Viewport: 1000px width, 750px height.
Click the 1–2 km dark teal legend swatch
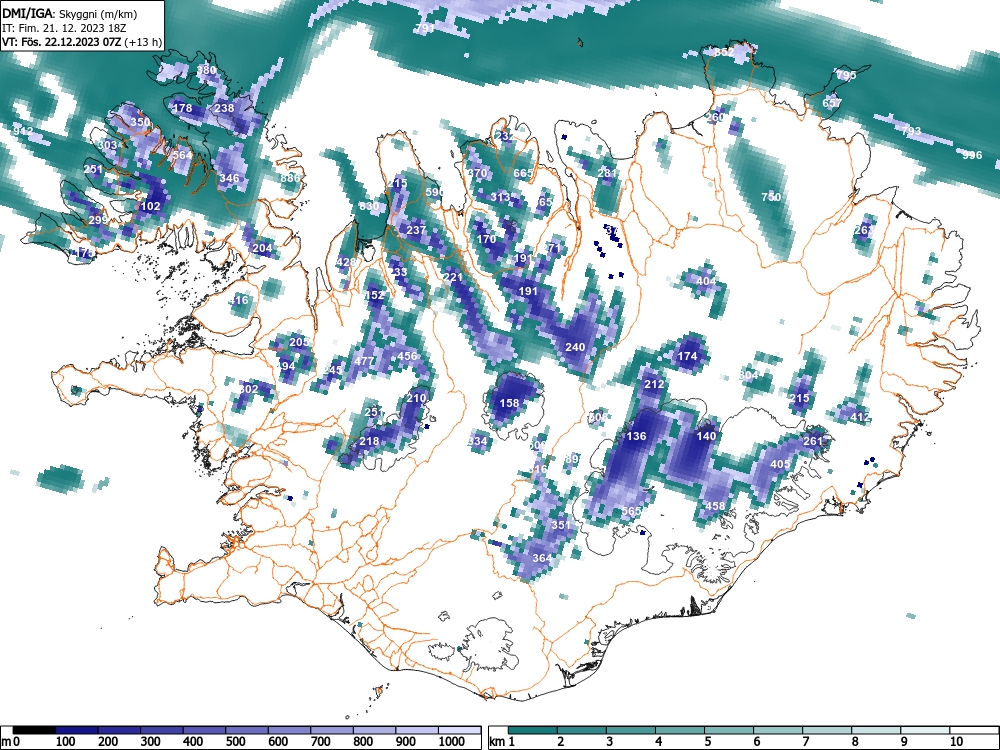533,730
